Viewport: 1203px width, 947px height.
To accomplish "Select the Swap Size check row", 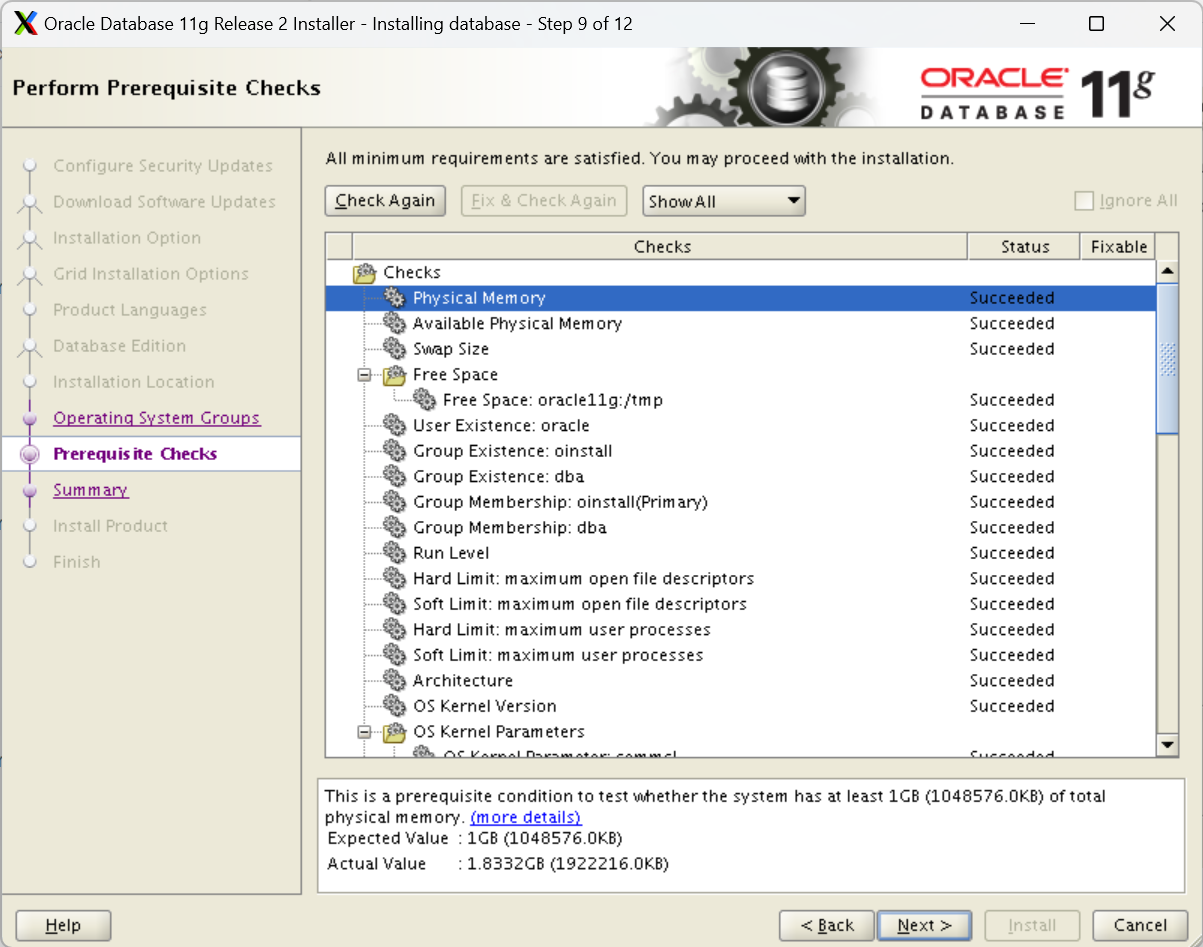I will pyautogui.click(x=741, y=349).
